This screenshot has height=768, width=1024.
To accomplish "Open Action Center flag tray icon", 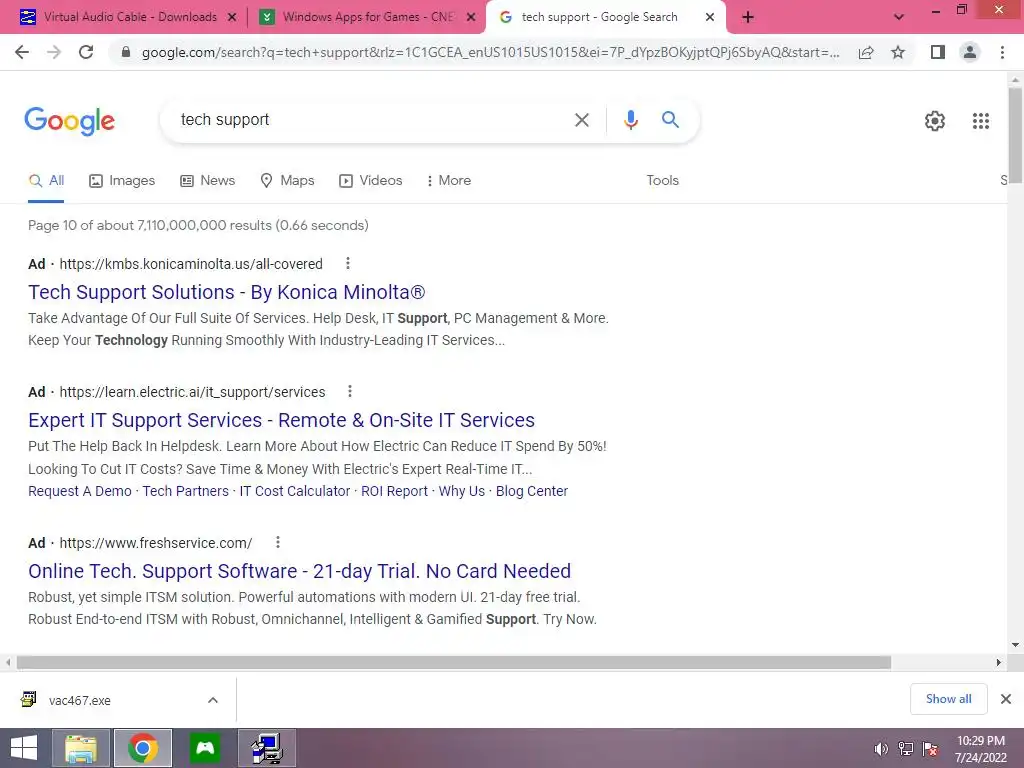I will click(x=930, y=749).
